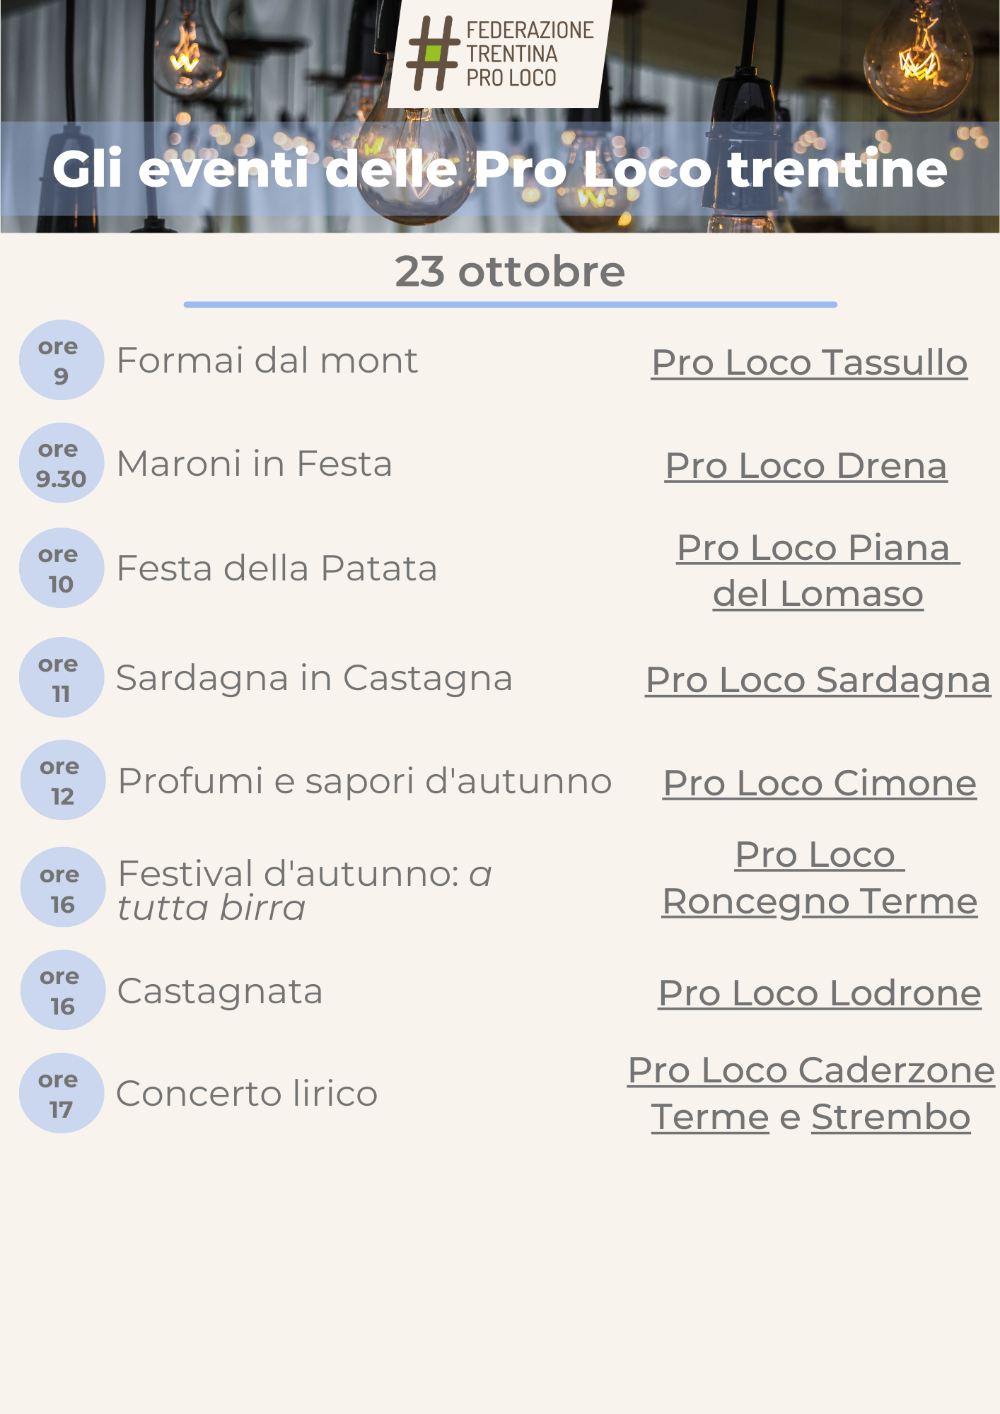Open the Pro Loco Drena link
The width and height of the screenshot is (1000, 1414).
click(x=806, y=465)
